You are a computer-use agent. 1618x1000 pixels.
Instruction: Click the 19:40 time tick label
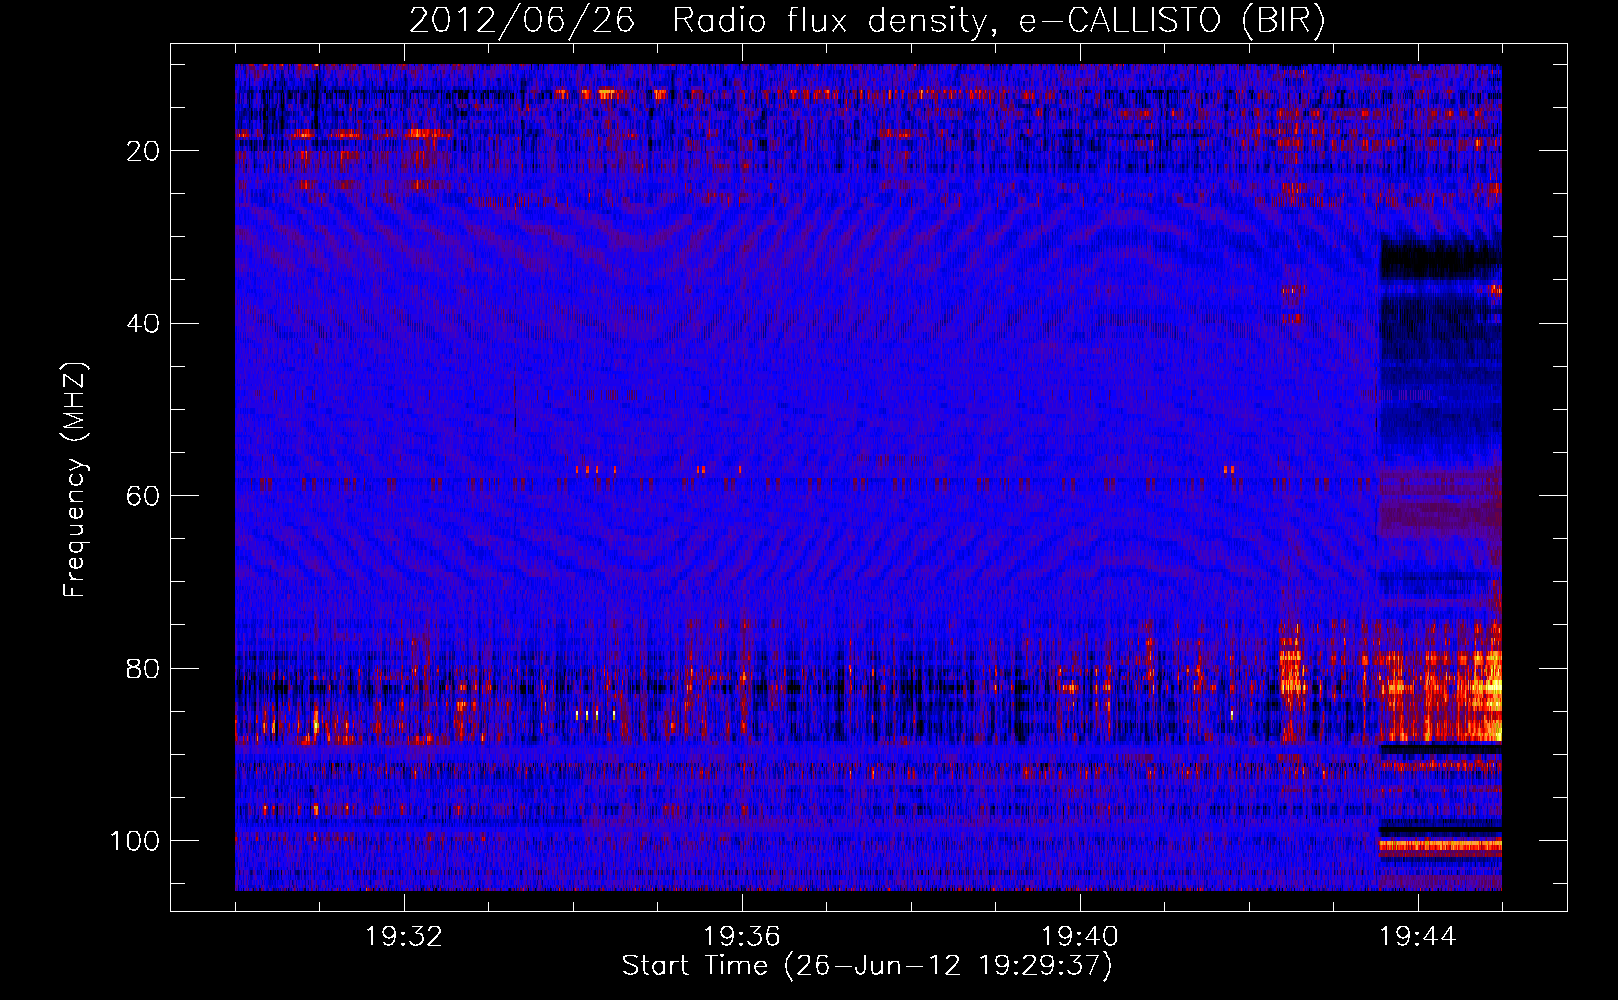pyautogui.click(x=1080, y=936)
